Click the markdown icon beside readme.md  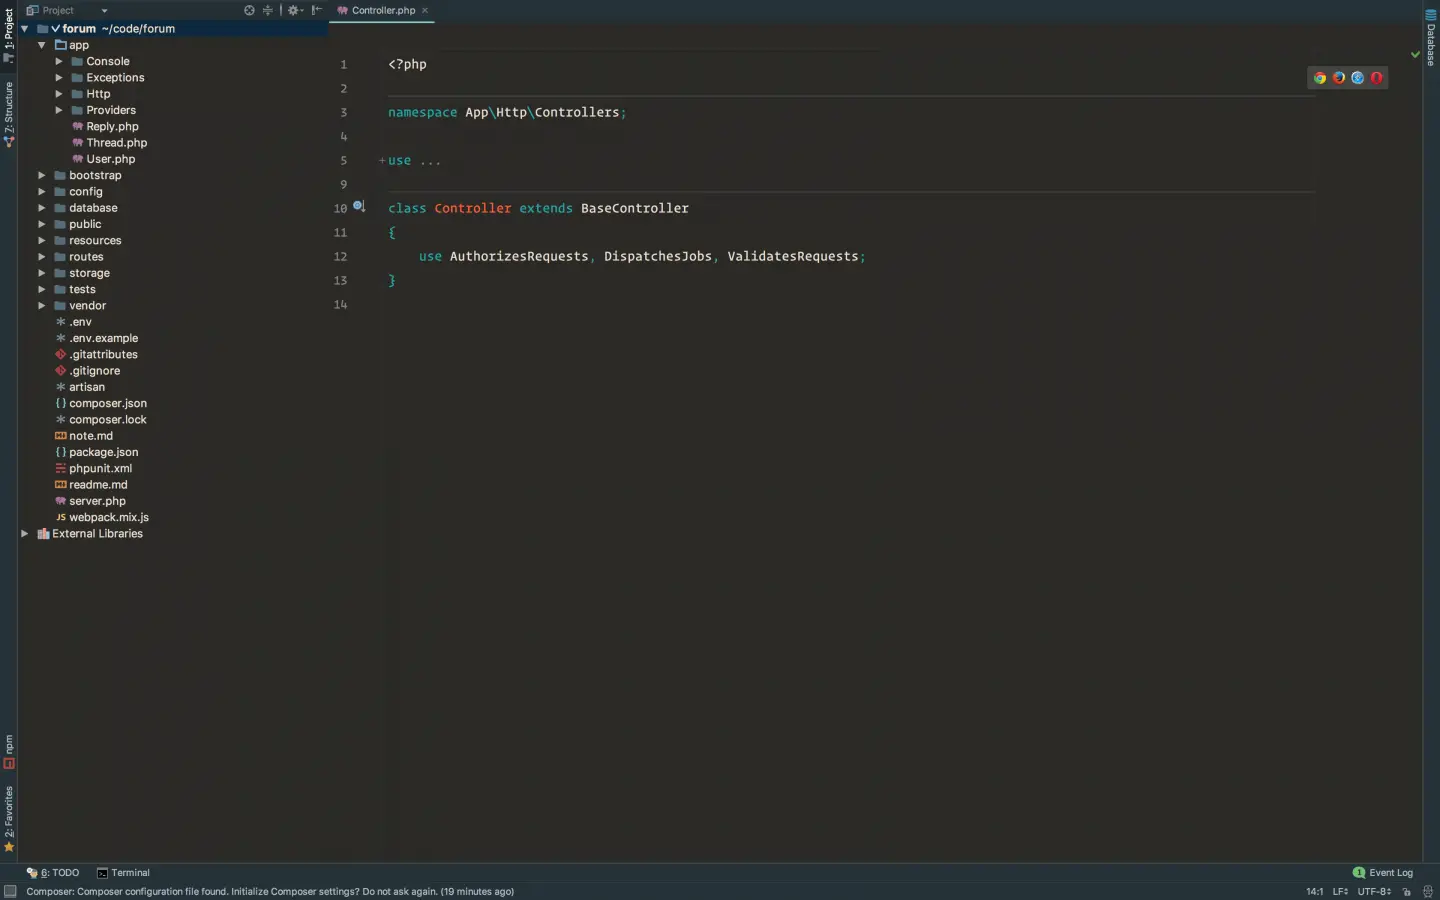pos(60,485)
